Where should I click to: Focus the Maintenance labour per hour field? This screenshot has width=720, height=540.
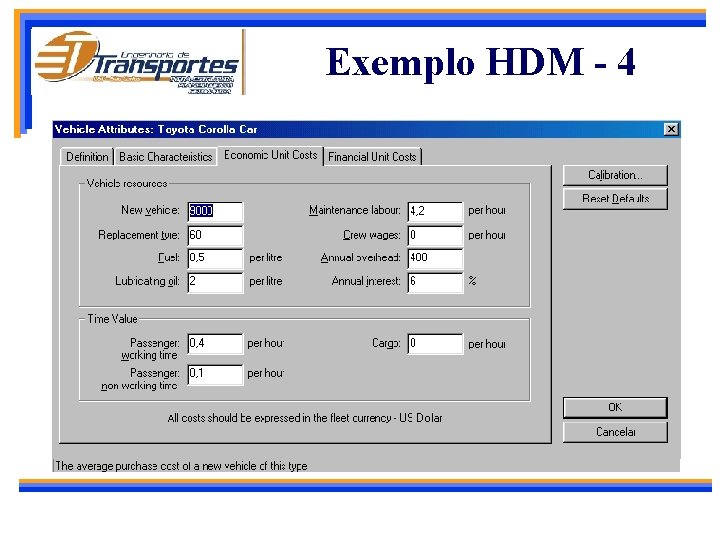tap(435, 211)
